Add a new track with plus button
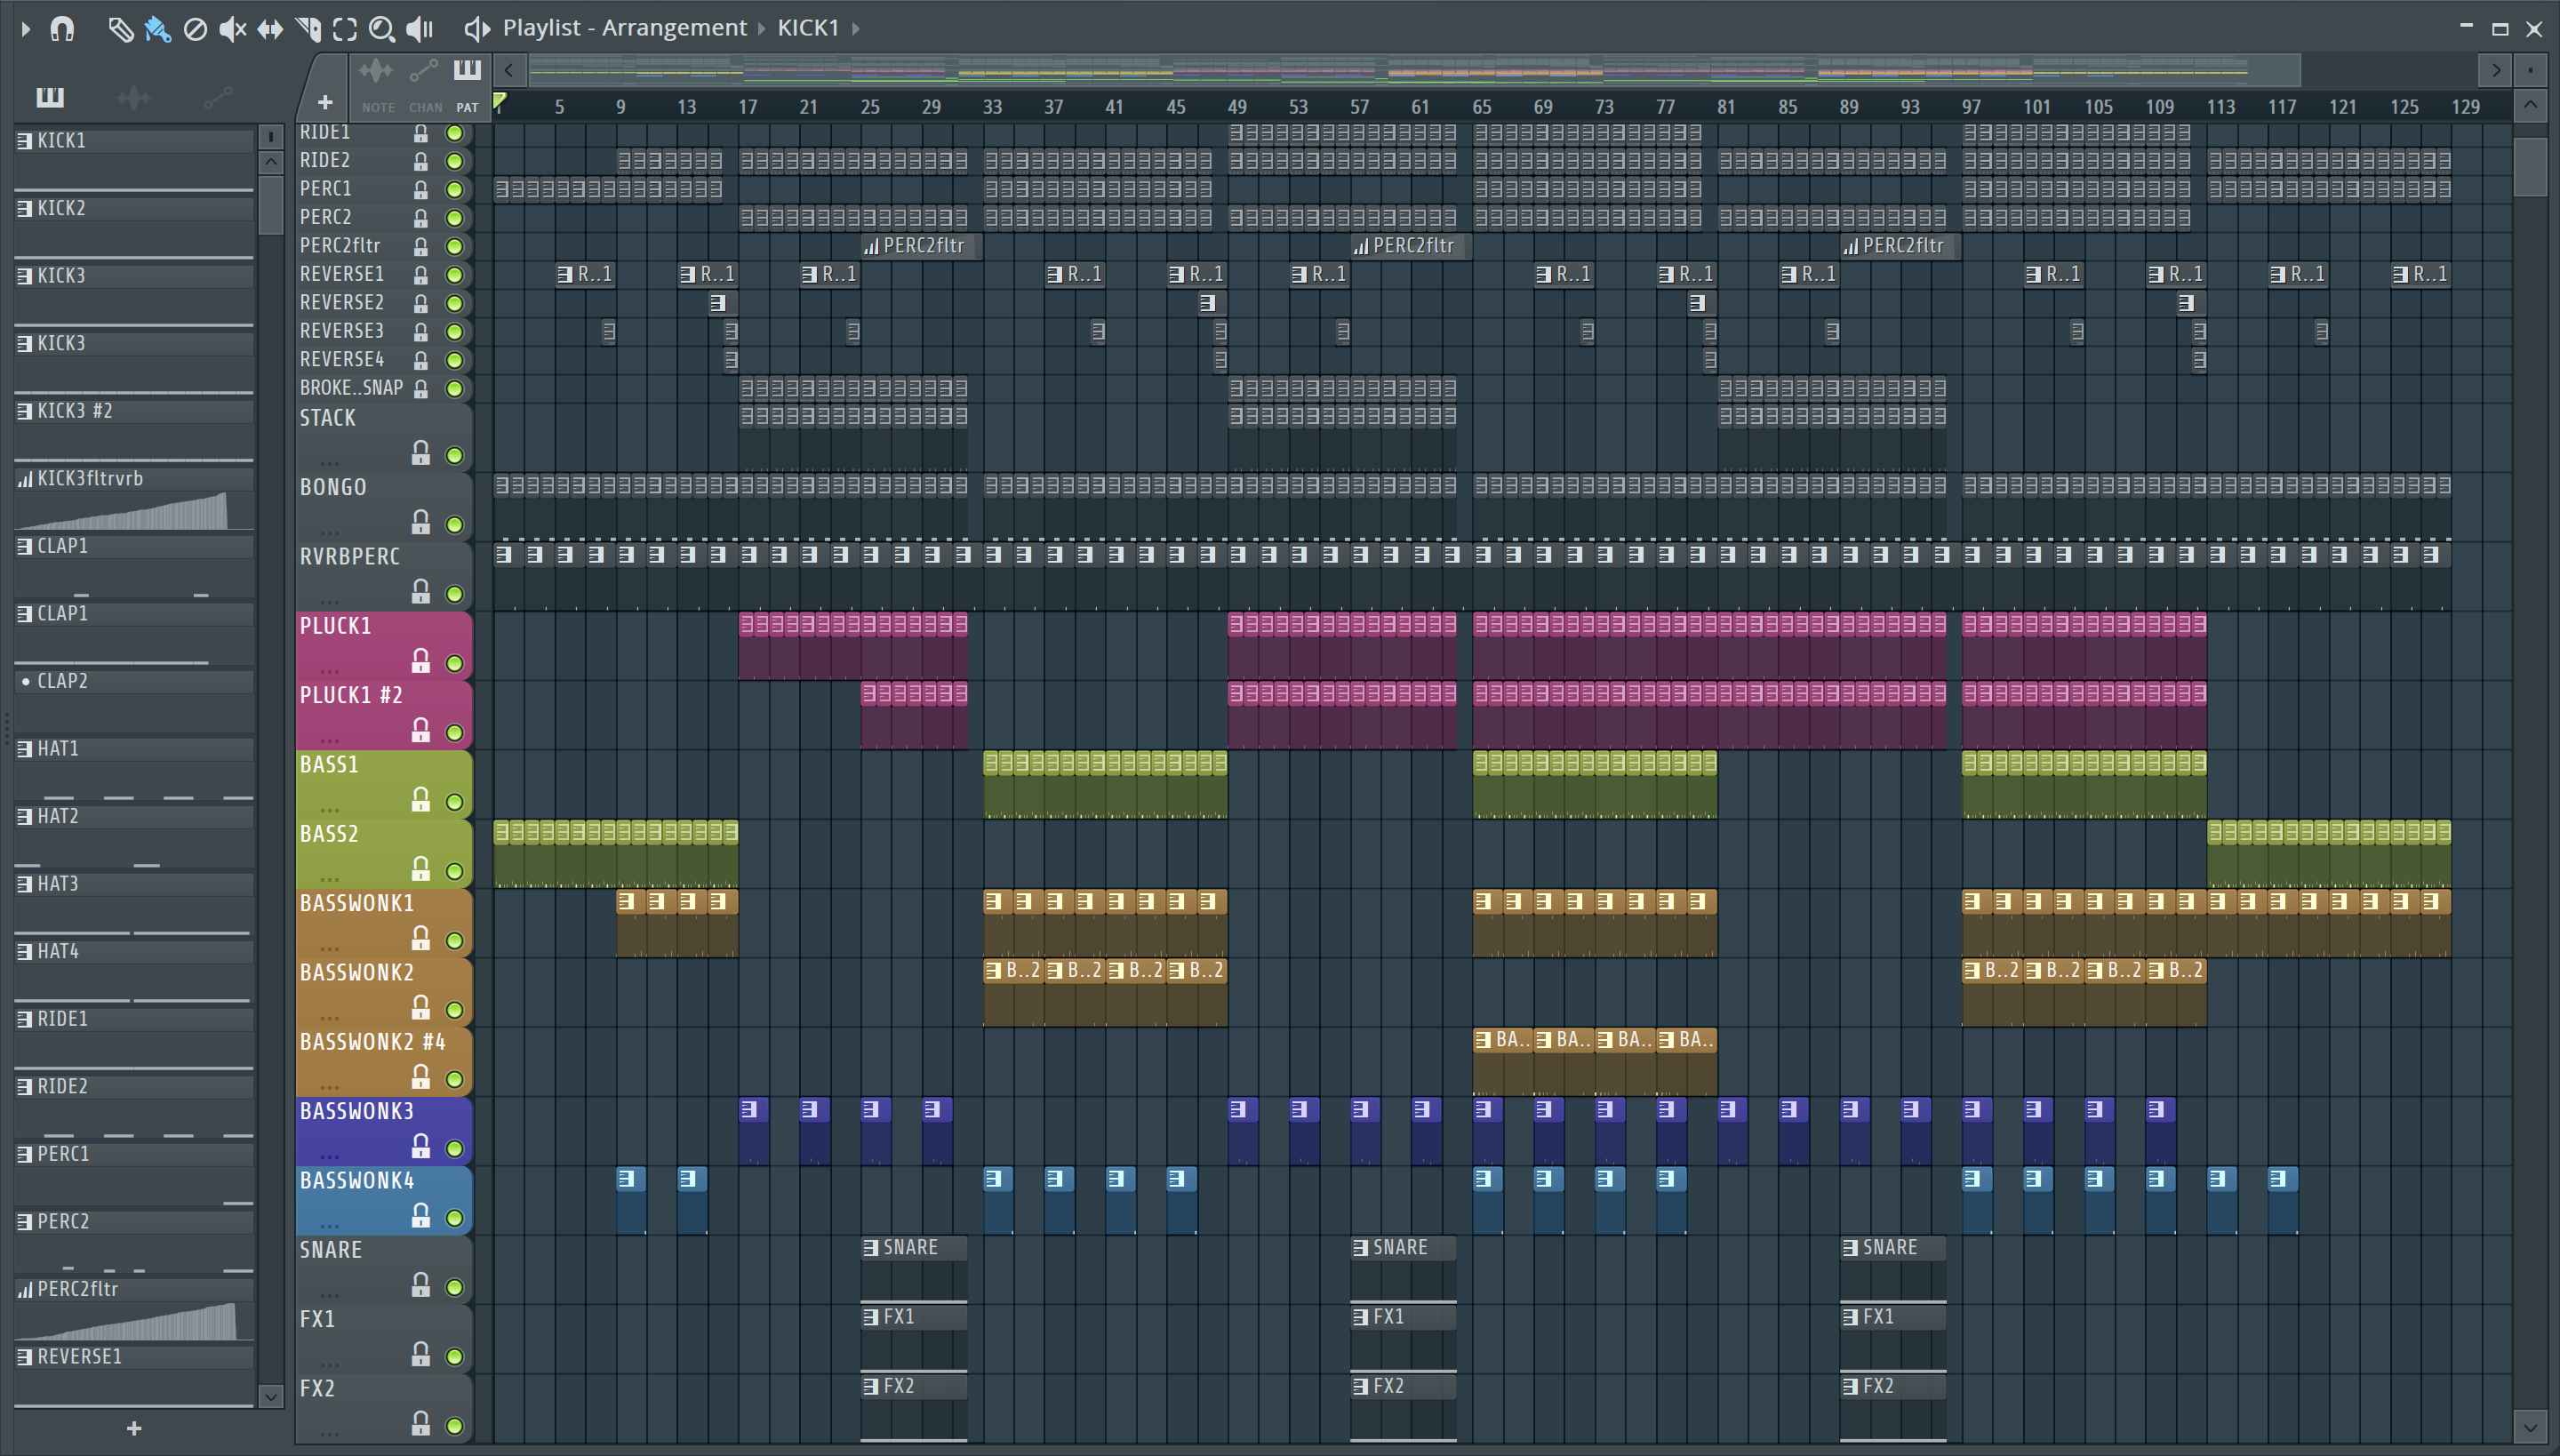This screenshot has width=2560, height=1456. [324, 102]
